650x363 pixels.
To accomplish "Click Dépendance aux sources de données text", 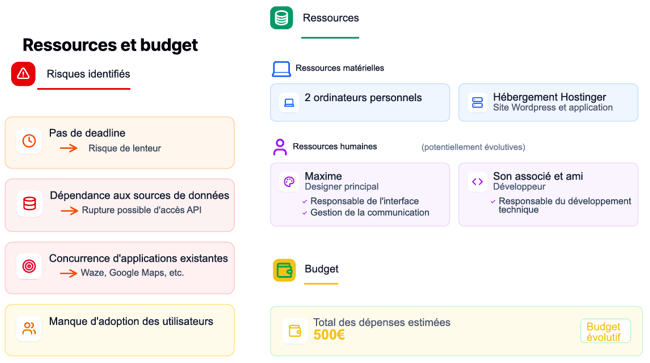I will point(139,195).
